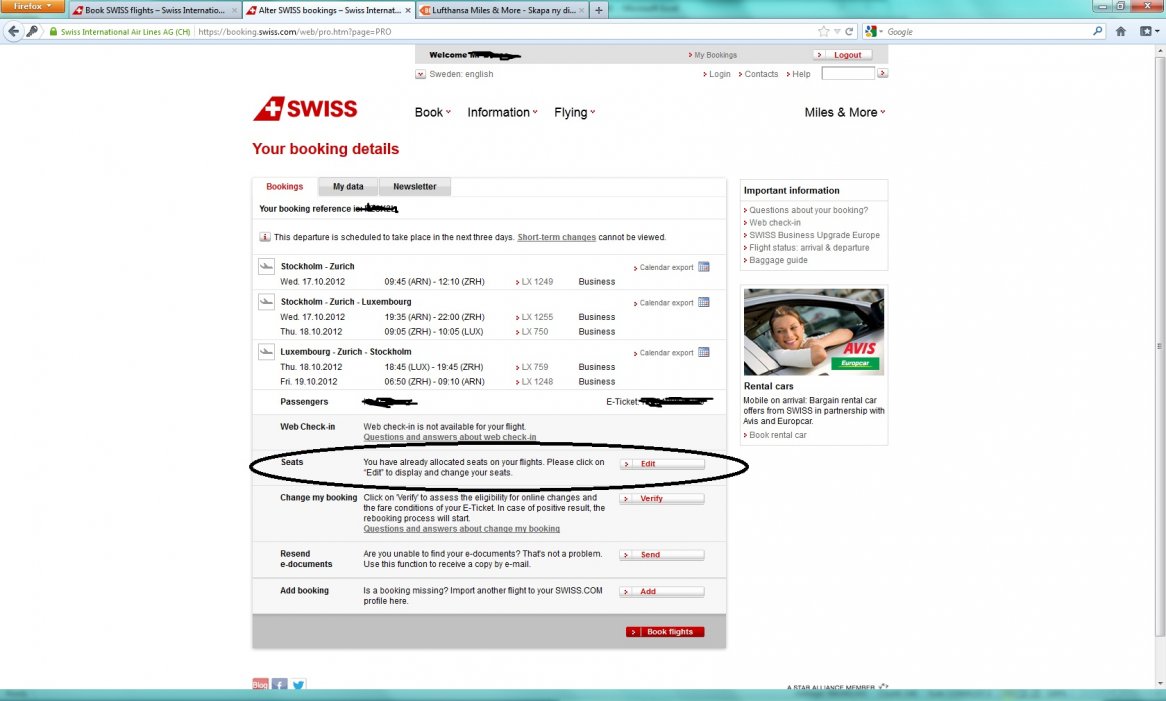Viewport: 1166px width, 701px height.
Task: Click the Verify button to change booking
Action: point(661,498)
